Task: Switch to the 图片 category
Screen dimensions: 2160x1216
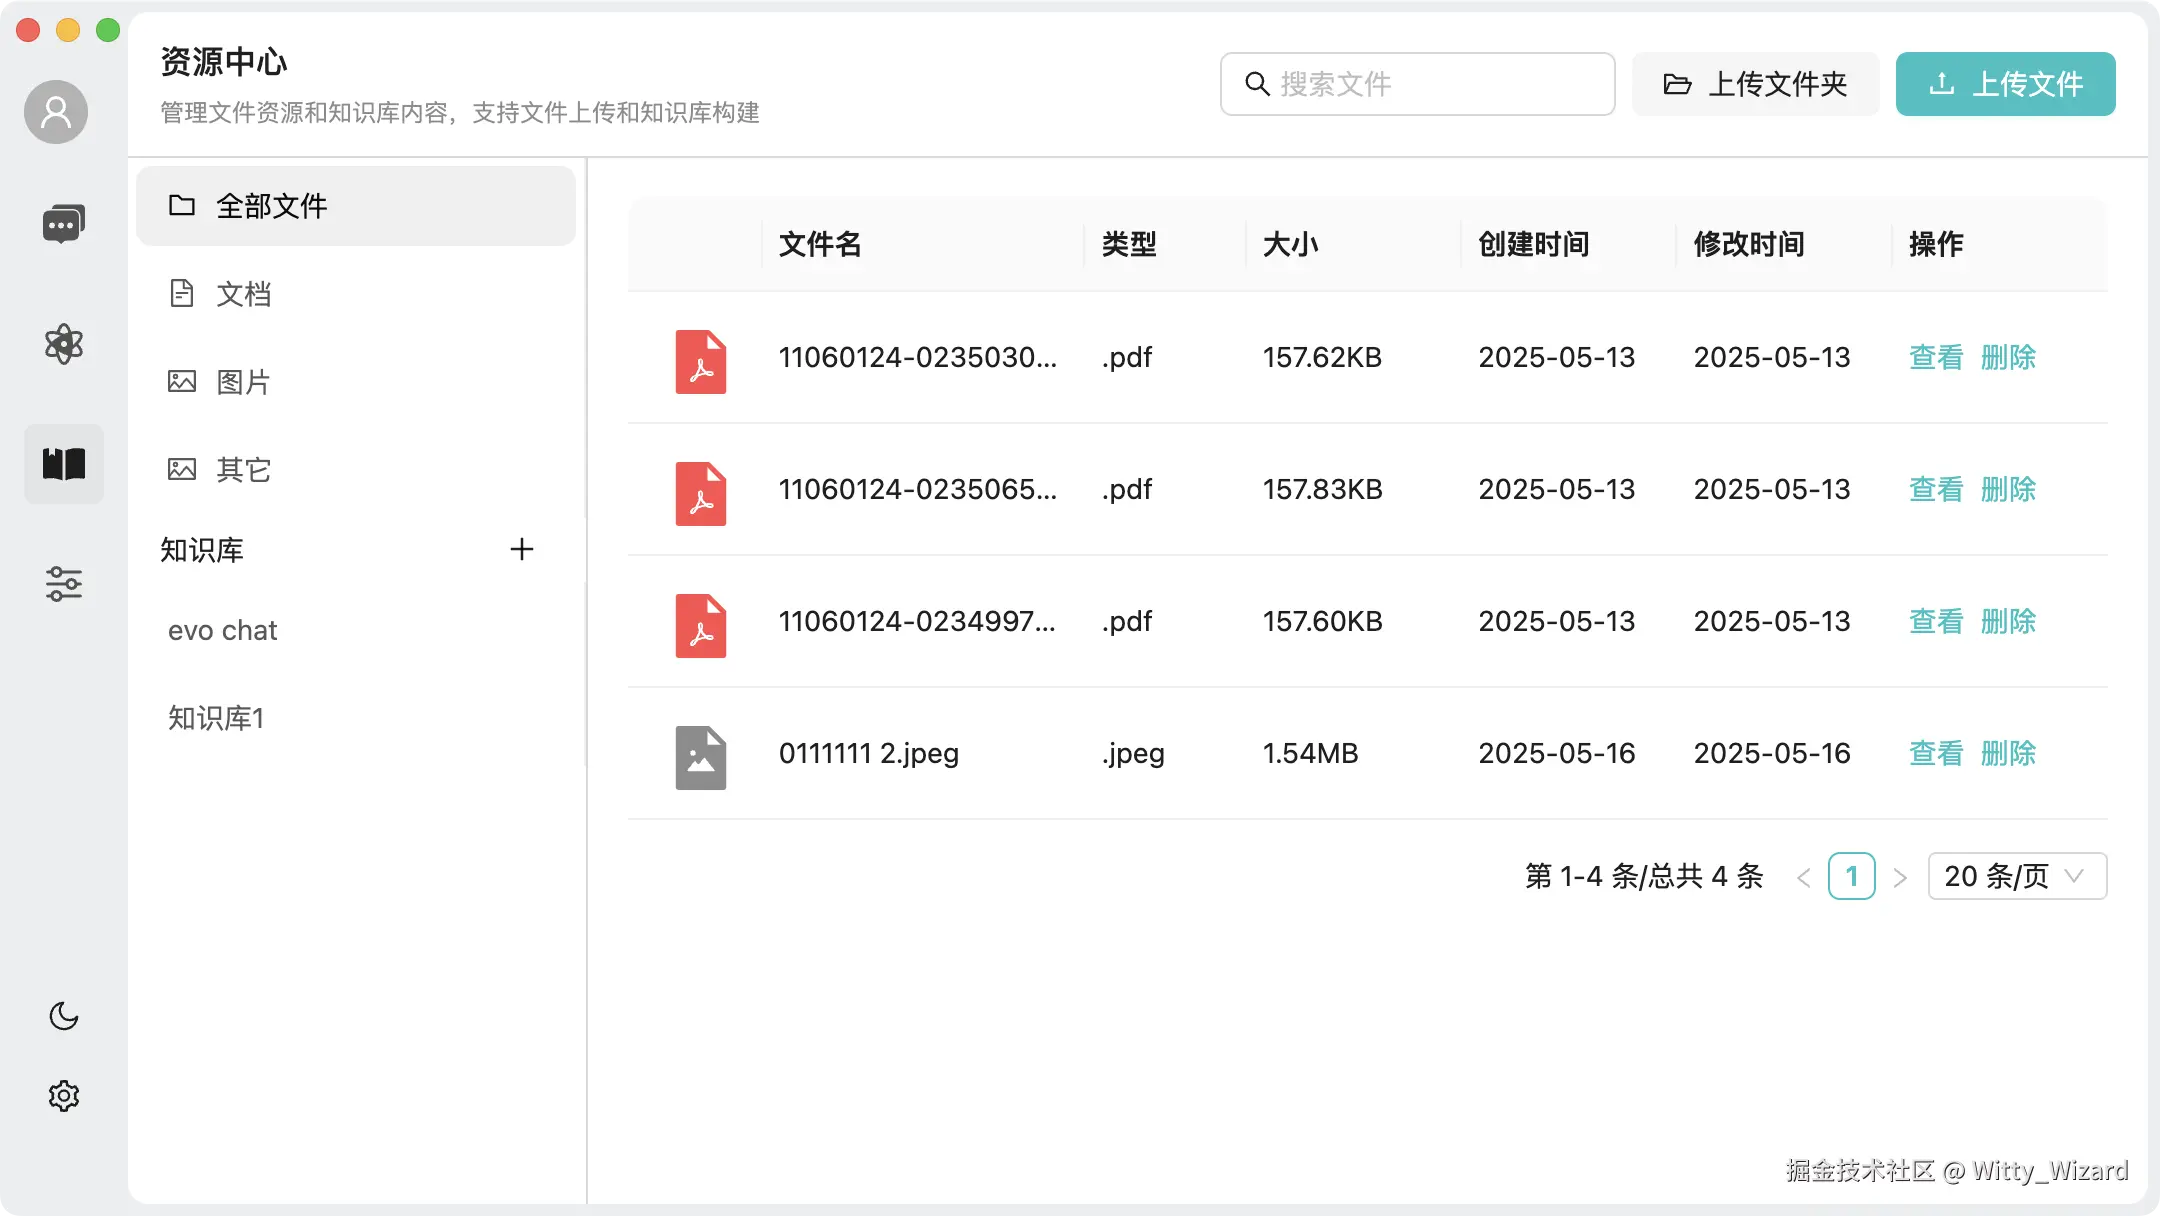Action: click(242, 381)
